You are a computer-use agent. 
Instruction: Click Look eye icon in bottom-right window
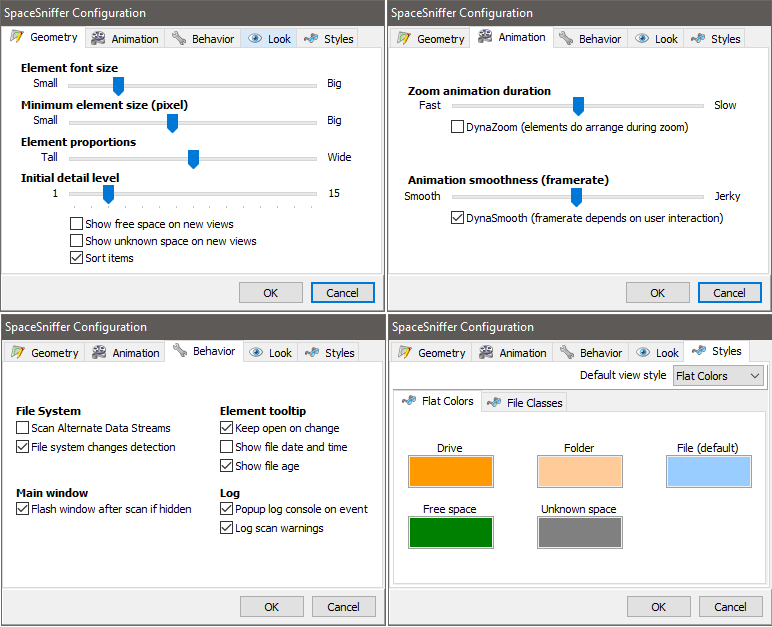(x=643, y=353)
